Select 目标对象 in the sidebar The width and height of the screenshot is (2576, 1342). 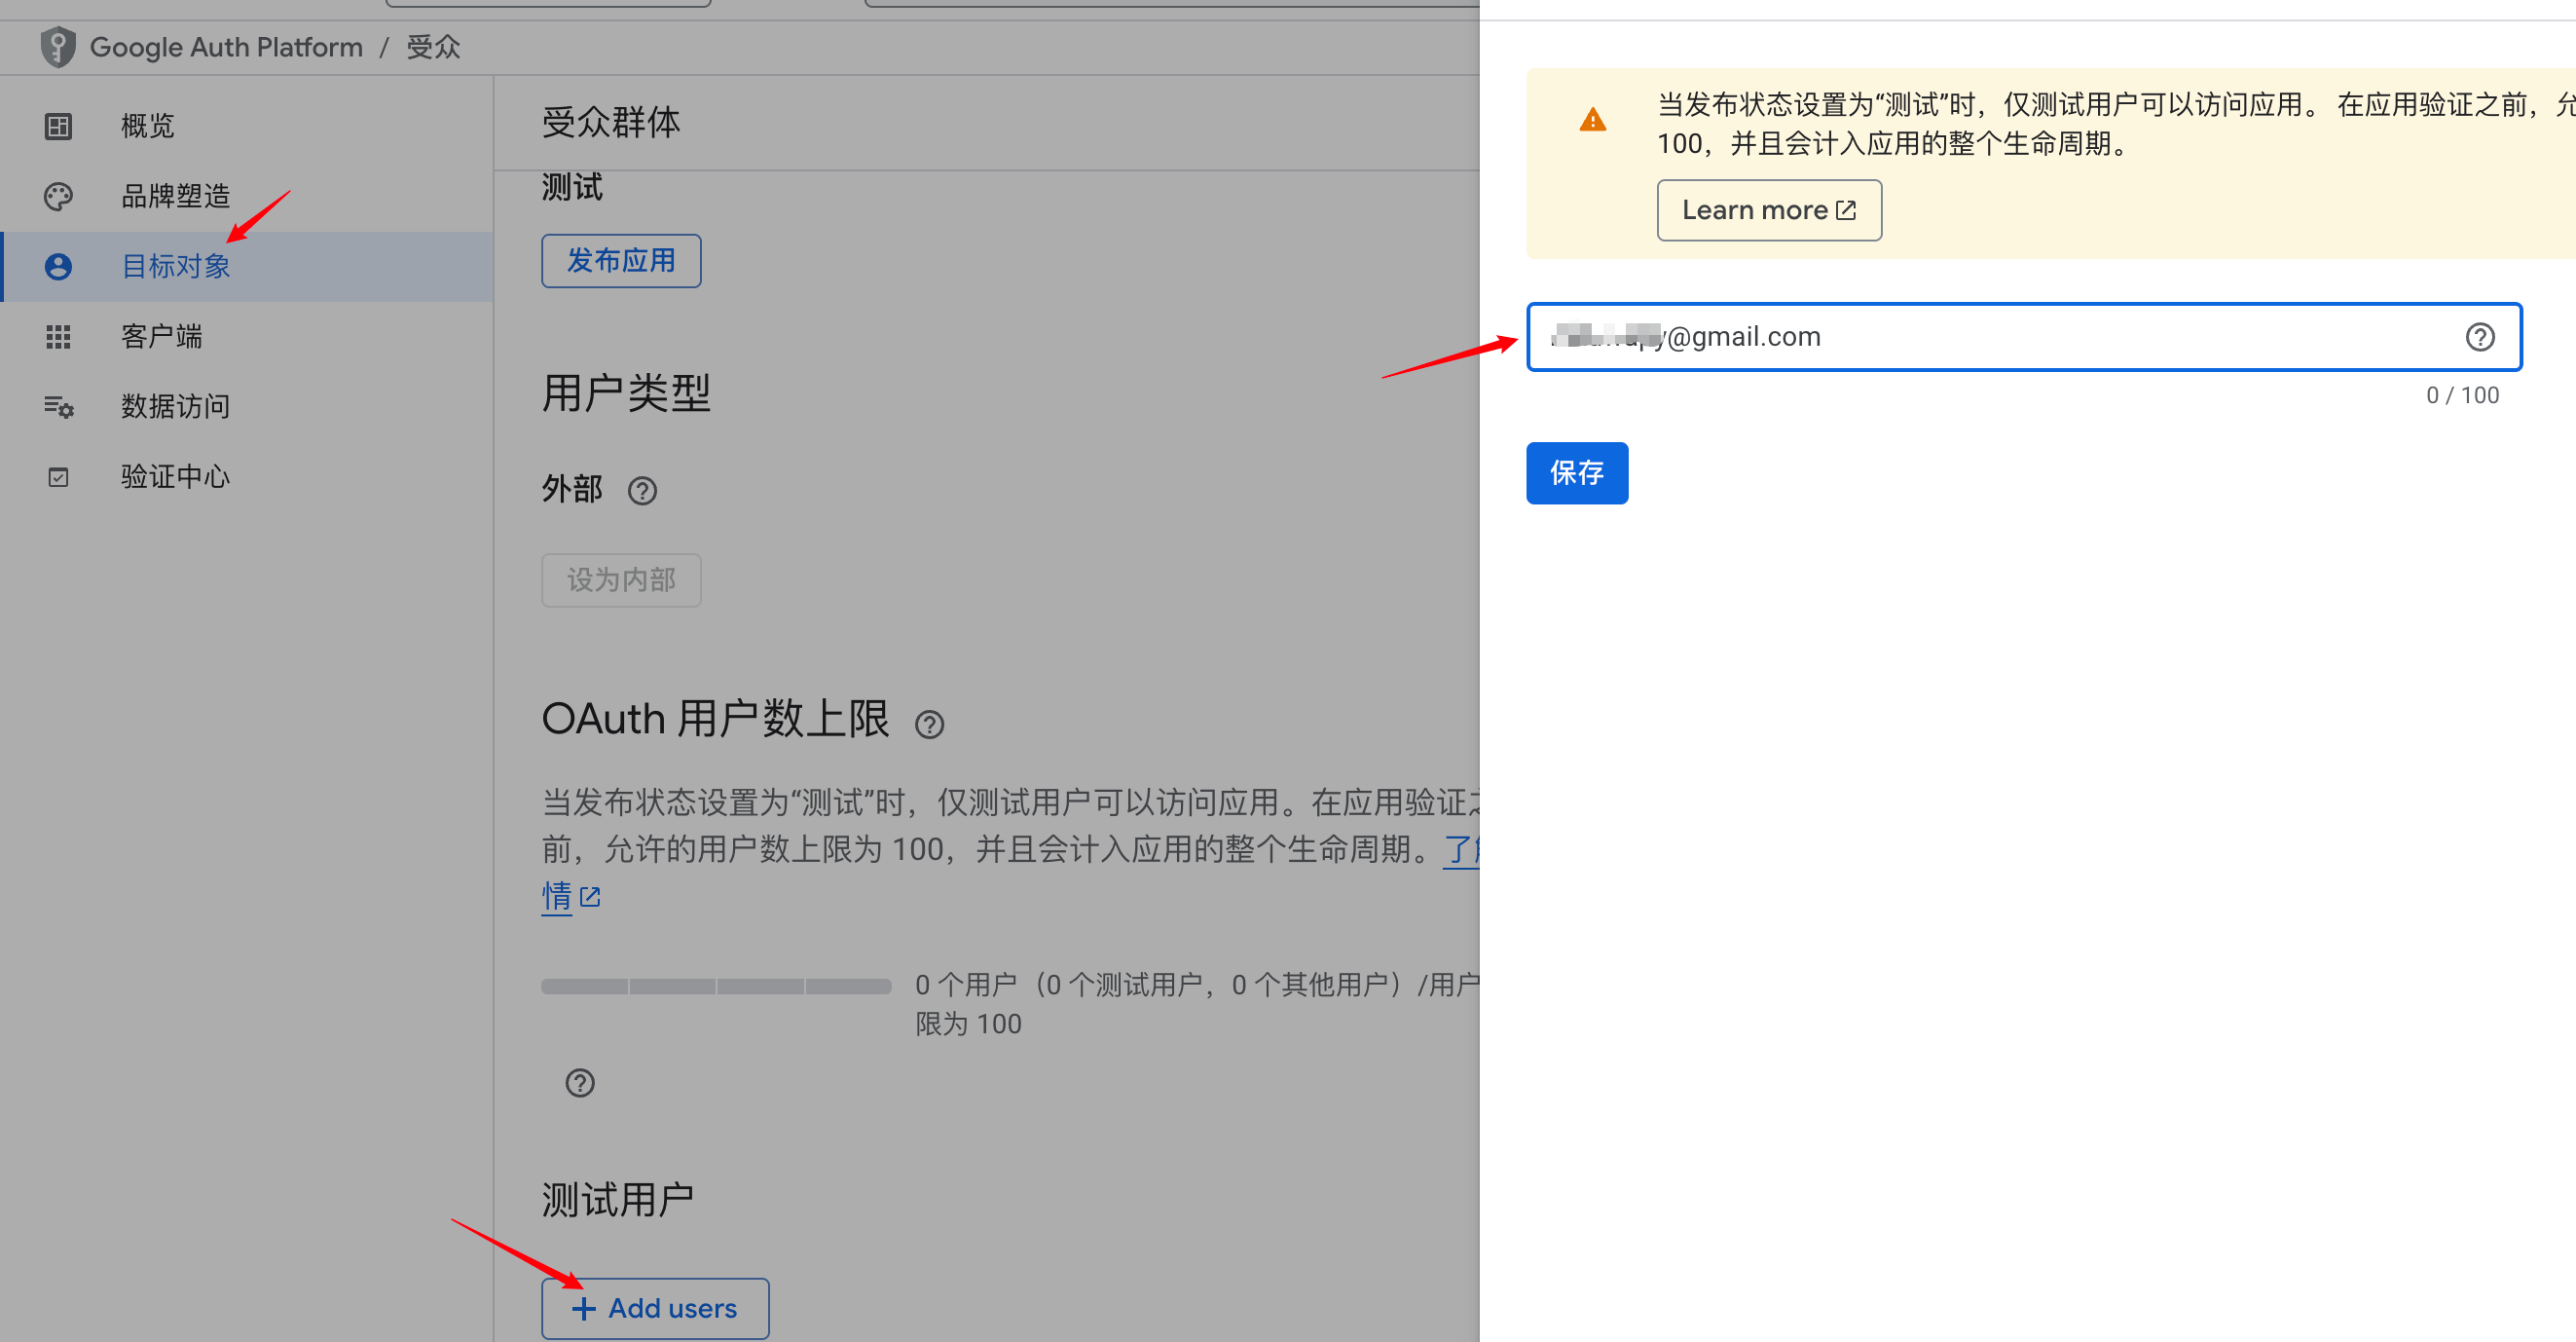pyautogui.click(x=247, y=266)
